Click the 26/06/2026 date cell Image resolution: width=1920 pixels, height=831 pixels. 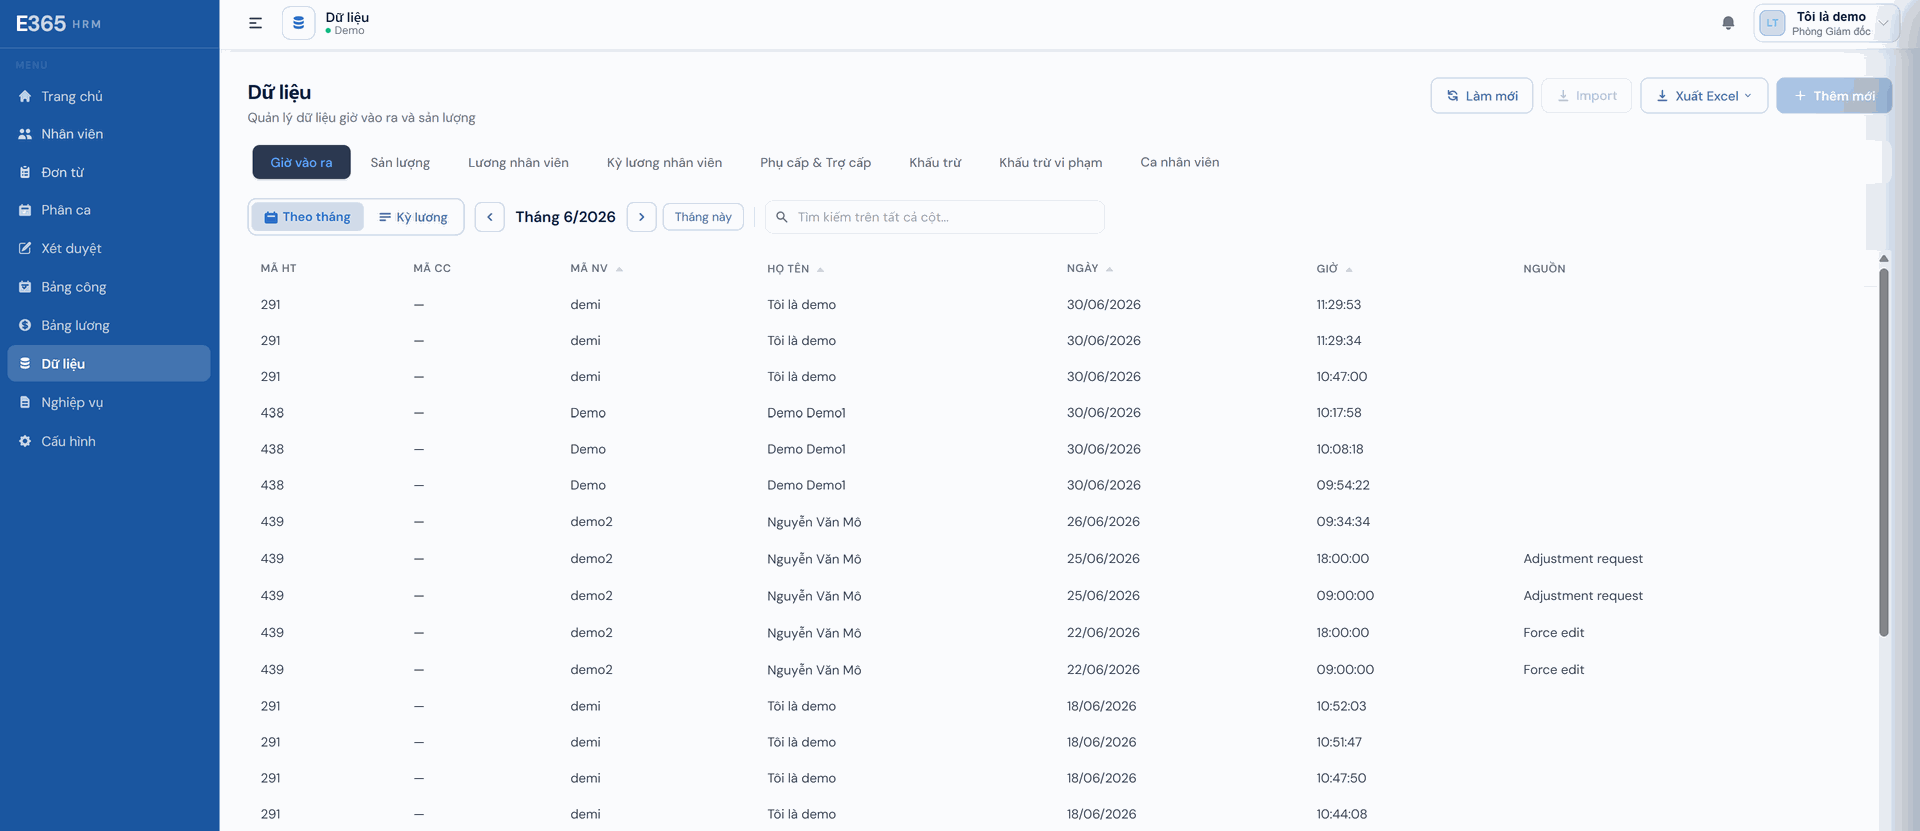click(1103, 521)
